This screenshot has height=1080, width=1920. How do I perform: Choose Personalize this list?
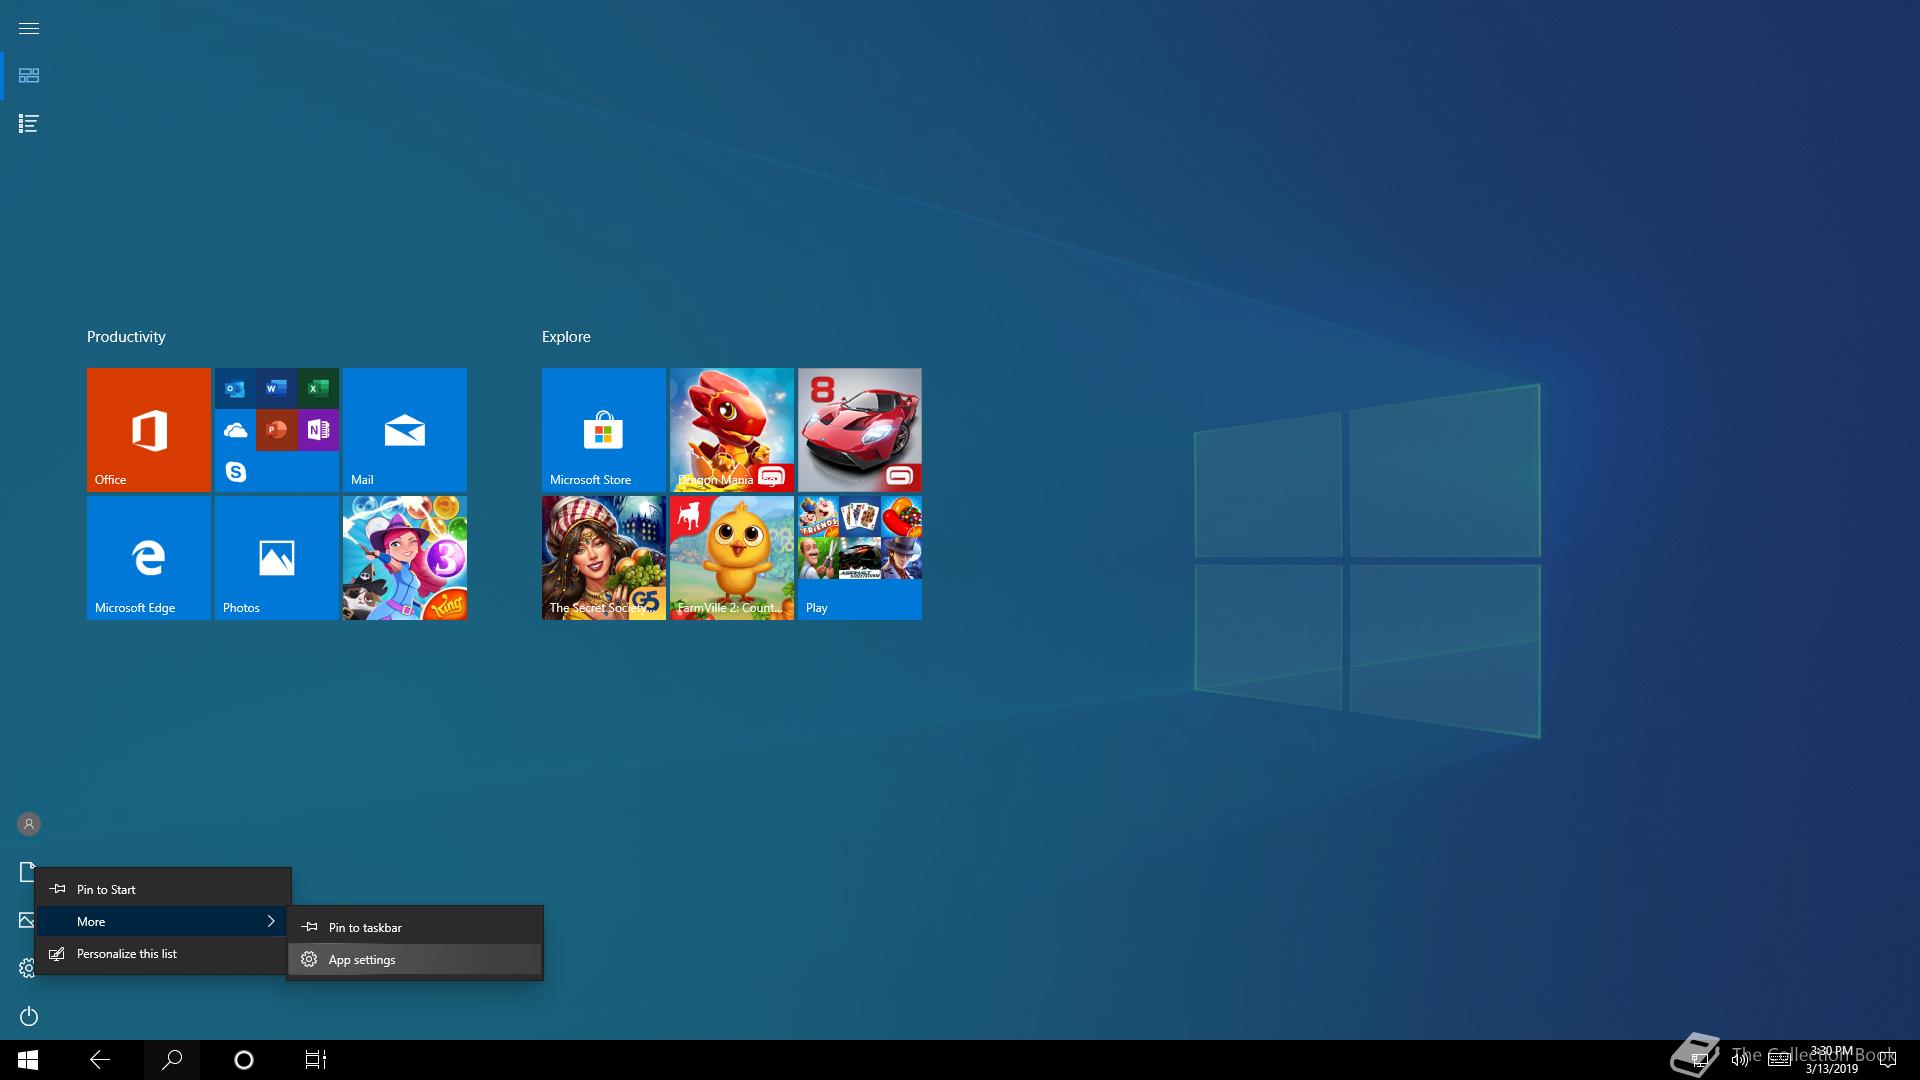(x=164, y=953)
